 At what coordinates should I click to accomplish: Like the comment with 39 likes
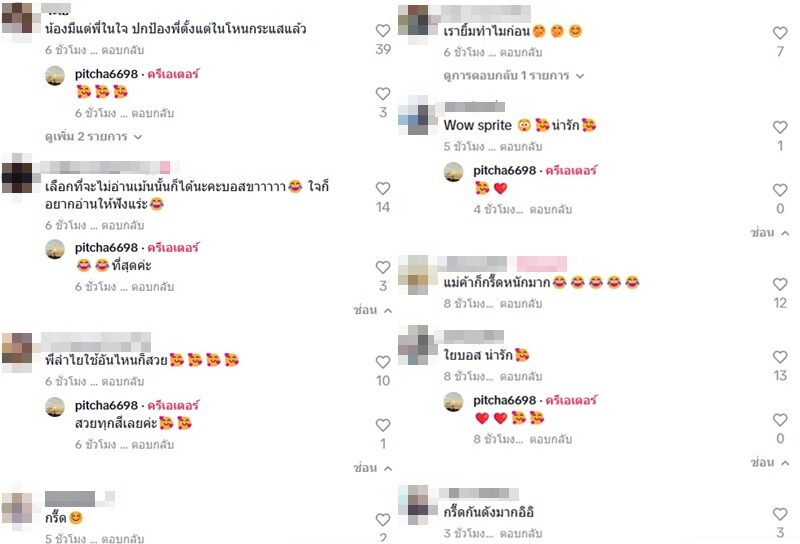tap(383, 31)
